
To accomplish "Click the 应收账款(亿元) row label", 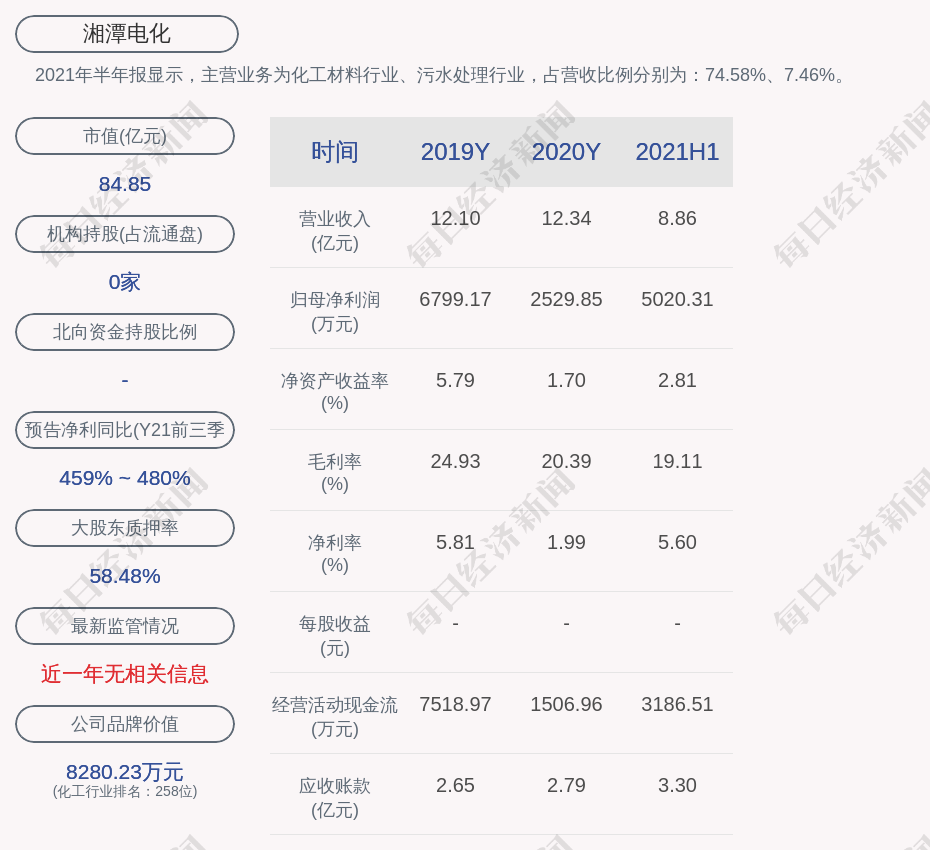I will click(335, 798).
